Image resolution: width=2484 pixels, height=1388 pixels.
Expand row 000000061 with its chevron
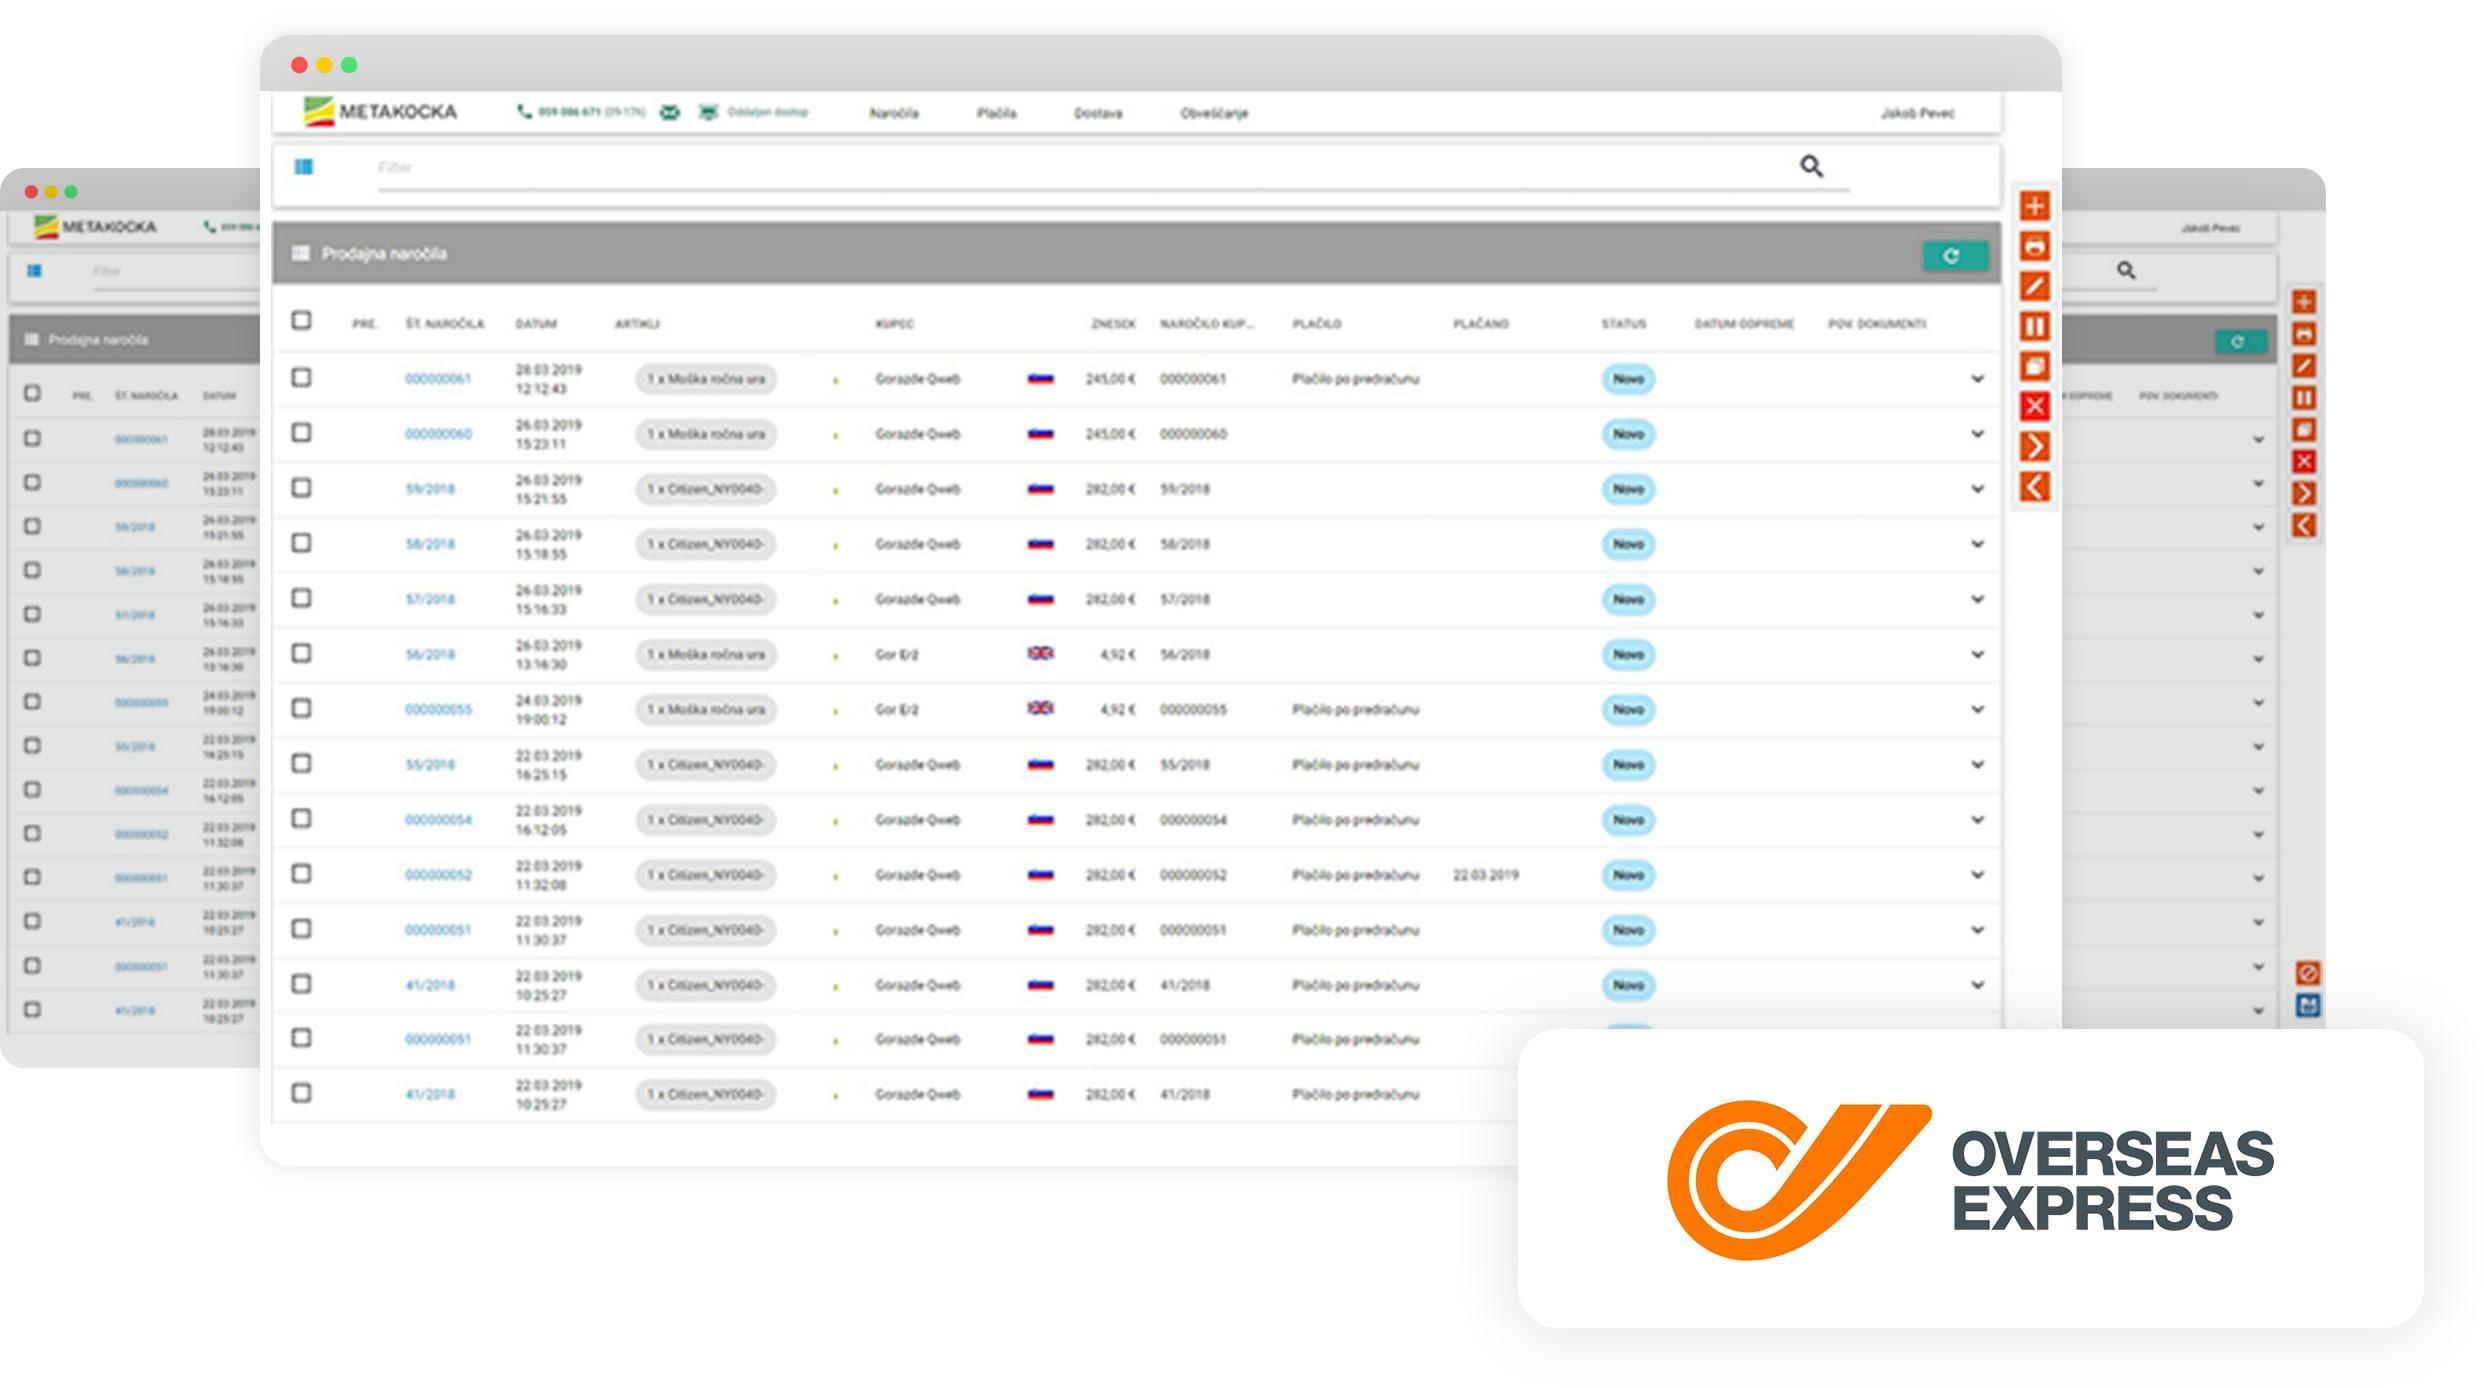click(x=1977, y=379)
